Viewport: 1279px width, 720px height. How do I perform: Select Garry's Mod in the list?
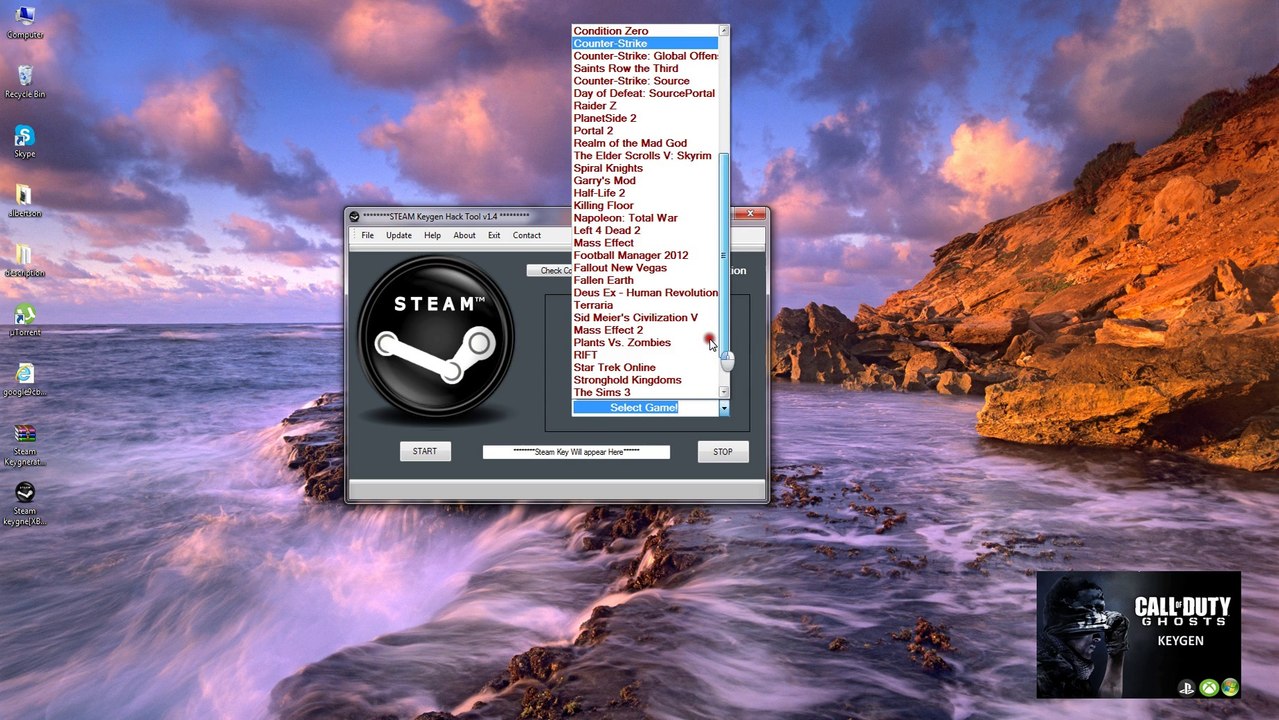coord(645,181)
